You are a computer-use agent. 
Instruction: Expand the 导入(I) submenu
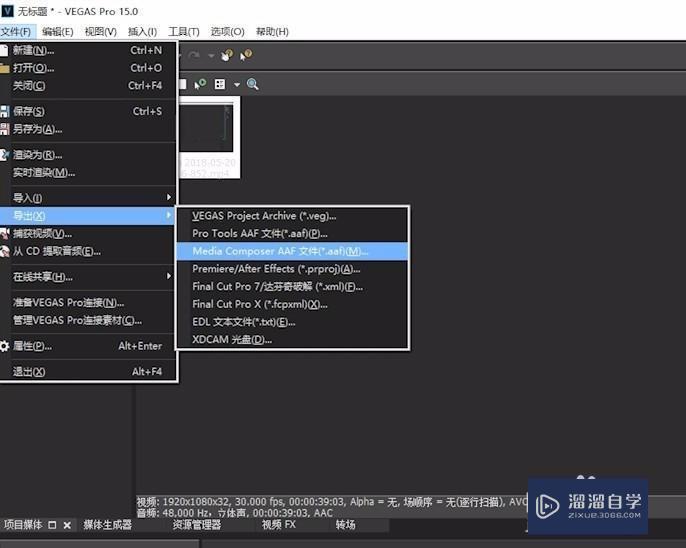[x=88, y=198]
